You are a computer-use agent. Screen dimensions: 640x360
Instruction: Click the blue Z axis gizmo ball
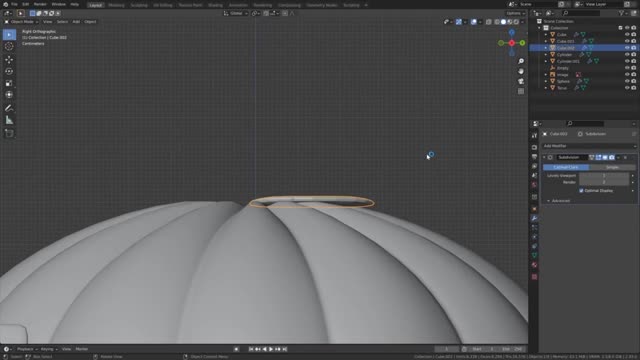pyautogui.click(x=511, y=32)
